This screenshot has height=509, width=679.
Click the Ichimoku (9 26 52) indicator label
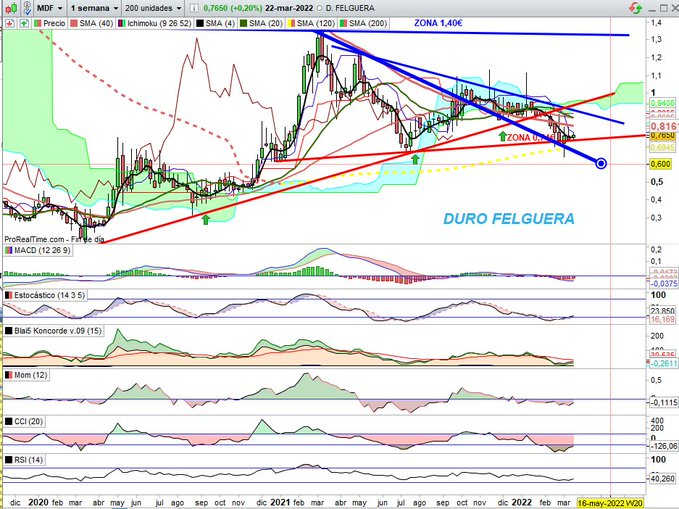tap(159, 23)
